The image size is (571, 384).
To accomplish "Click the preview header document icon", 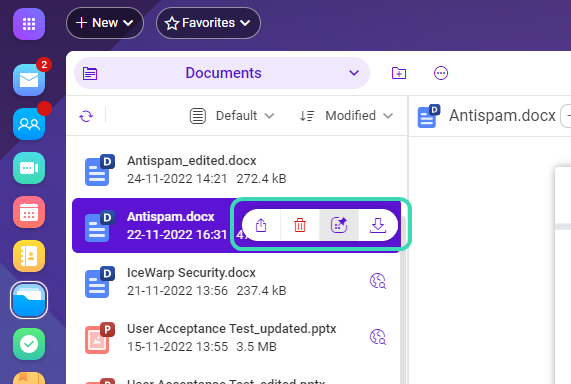I will pyautogui.click(x=429, y=116).
